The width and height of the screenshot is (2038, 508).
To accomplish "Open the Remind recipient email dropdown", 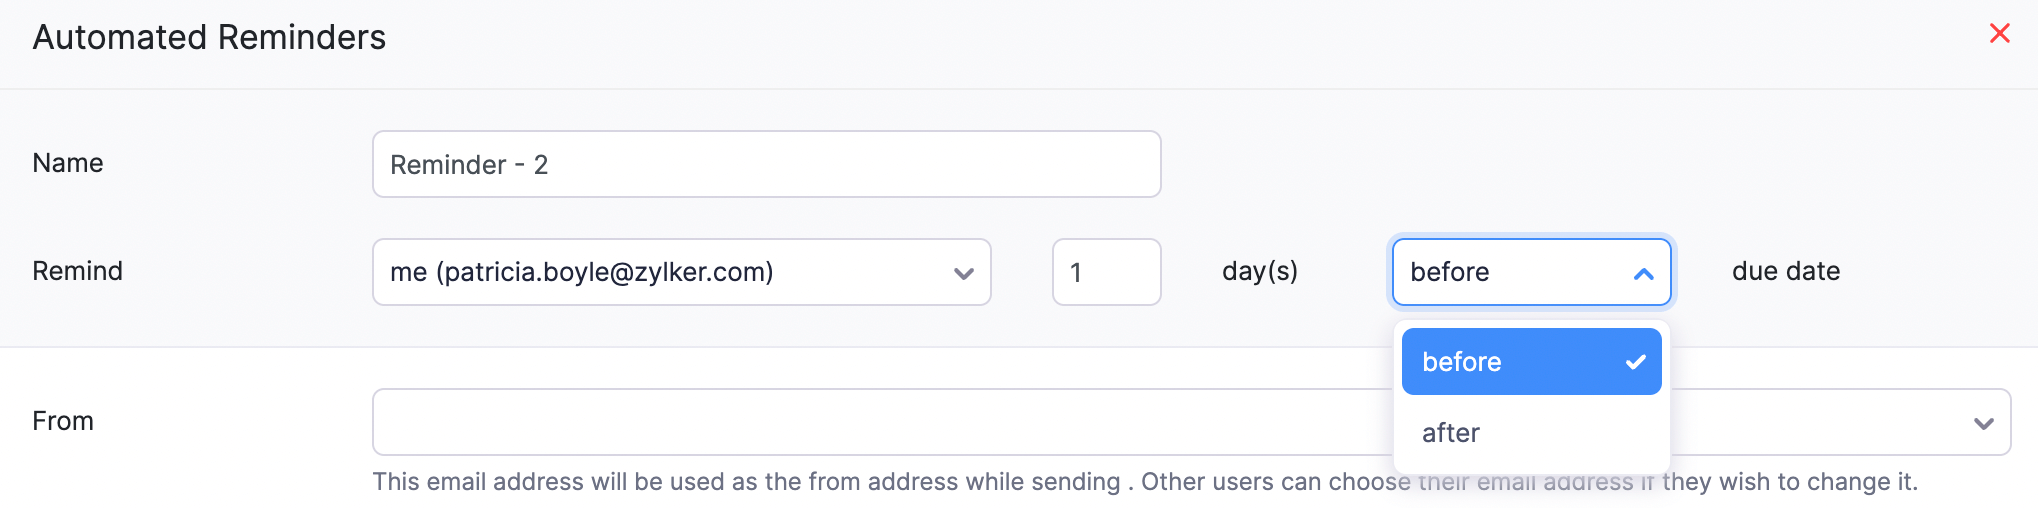I will click(680, 272).
